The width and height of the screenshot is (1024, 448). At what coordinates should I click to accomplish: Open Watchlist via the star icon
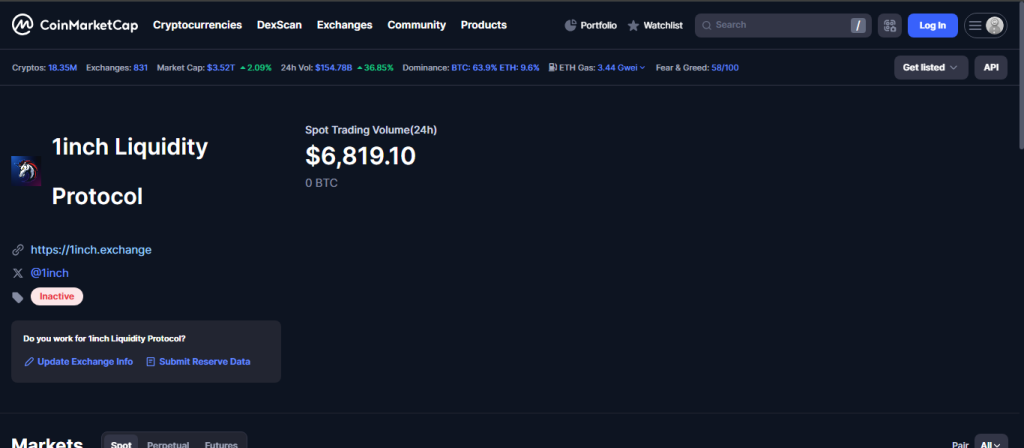[633, 25]
